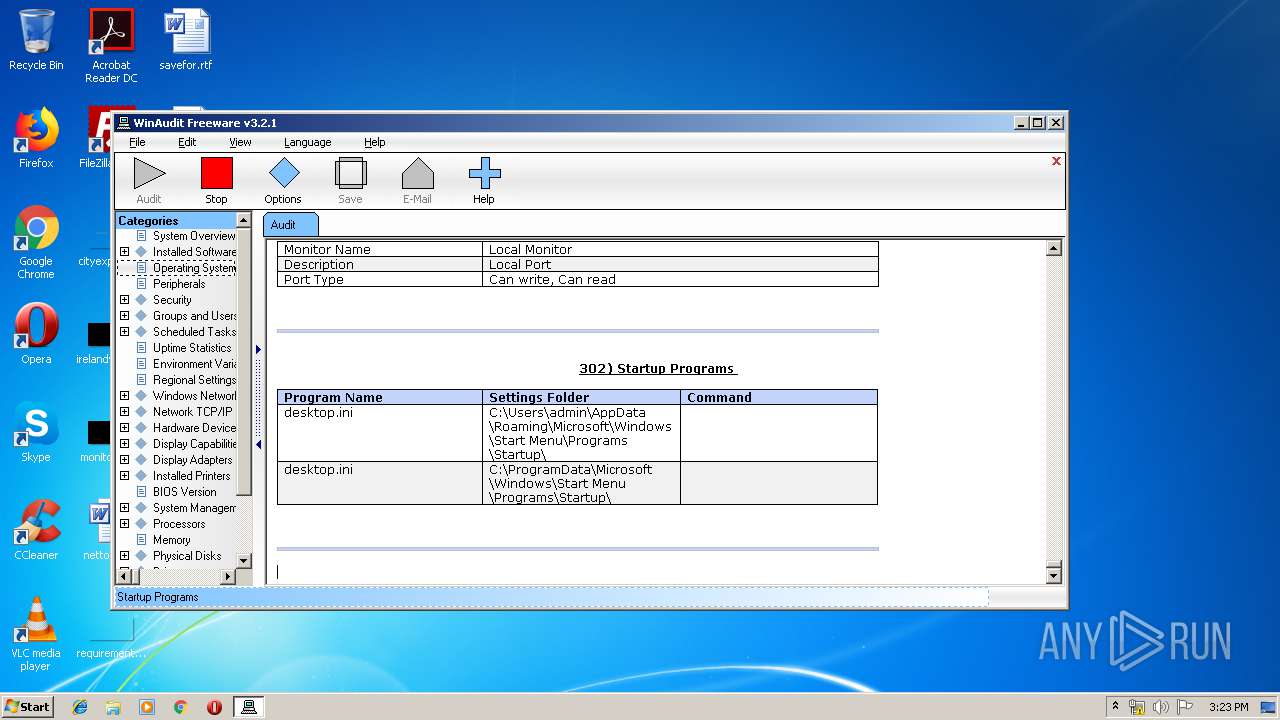This screenshot has width=1280, height=720.
Task: Expand the System Management category
Action: [x=124, y=508]
